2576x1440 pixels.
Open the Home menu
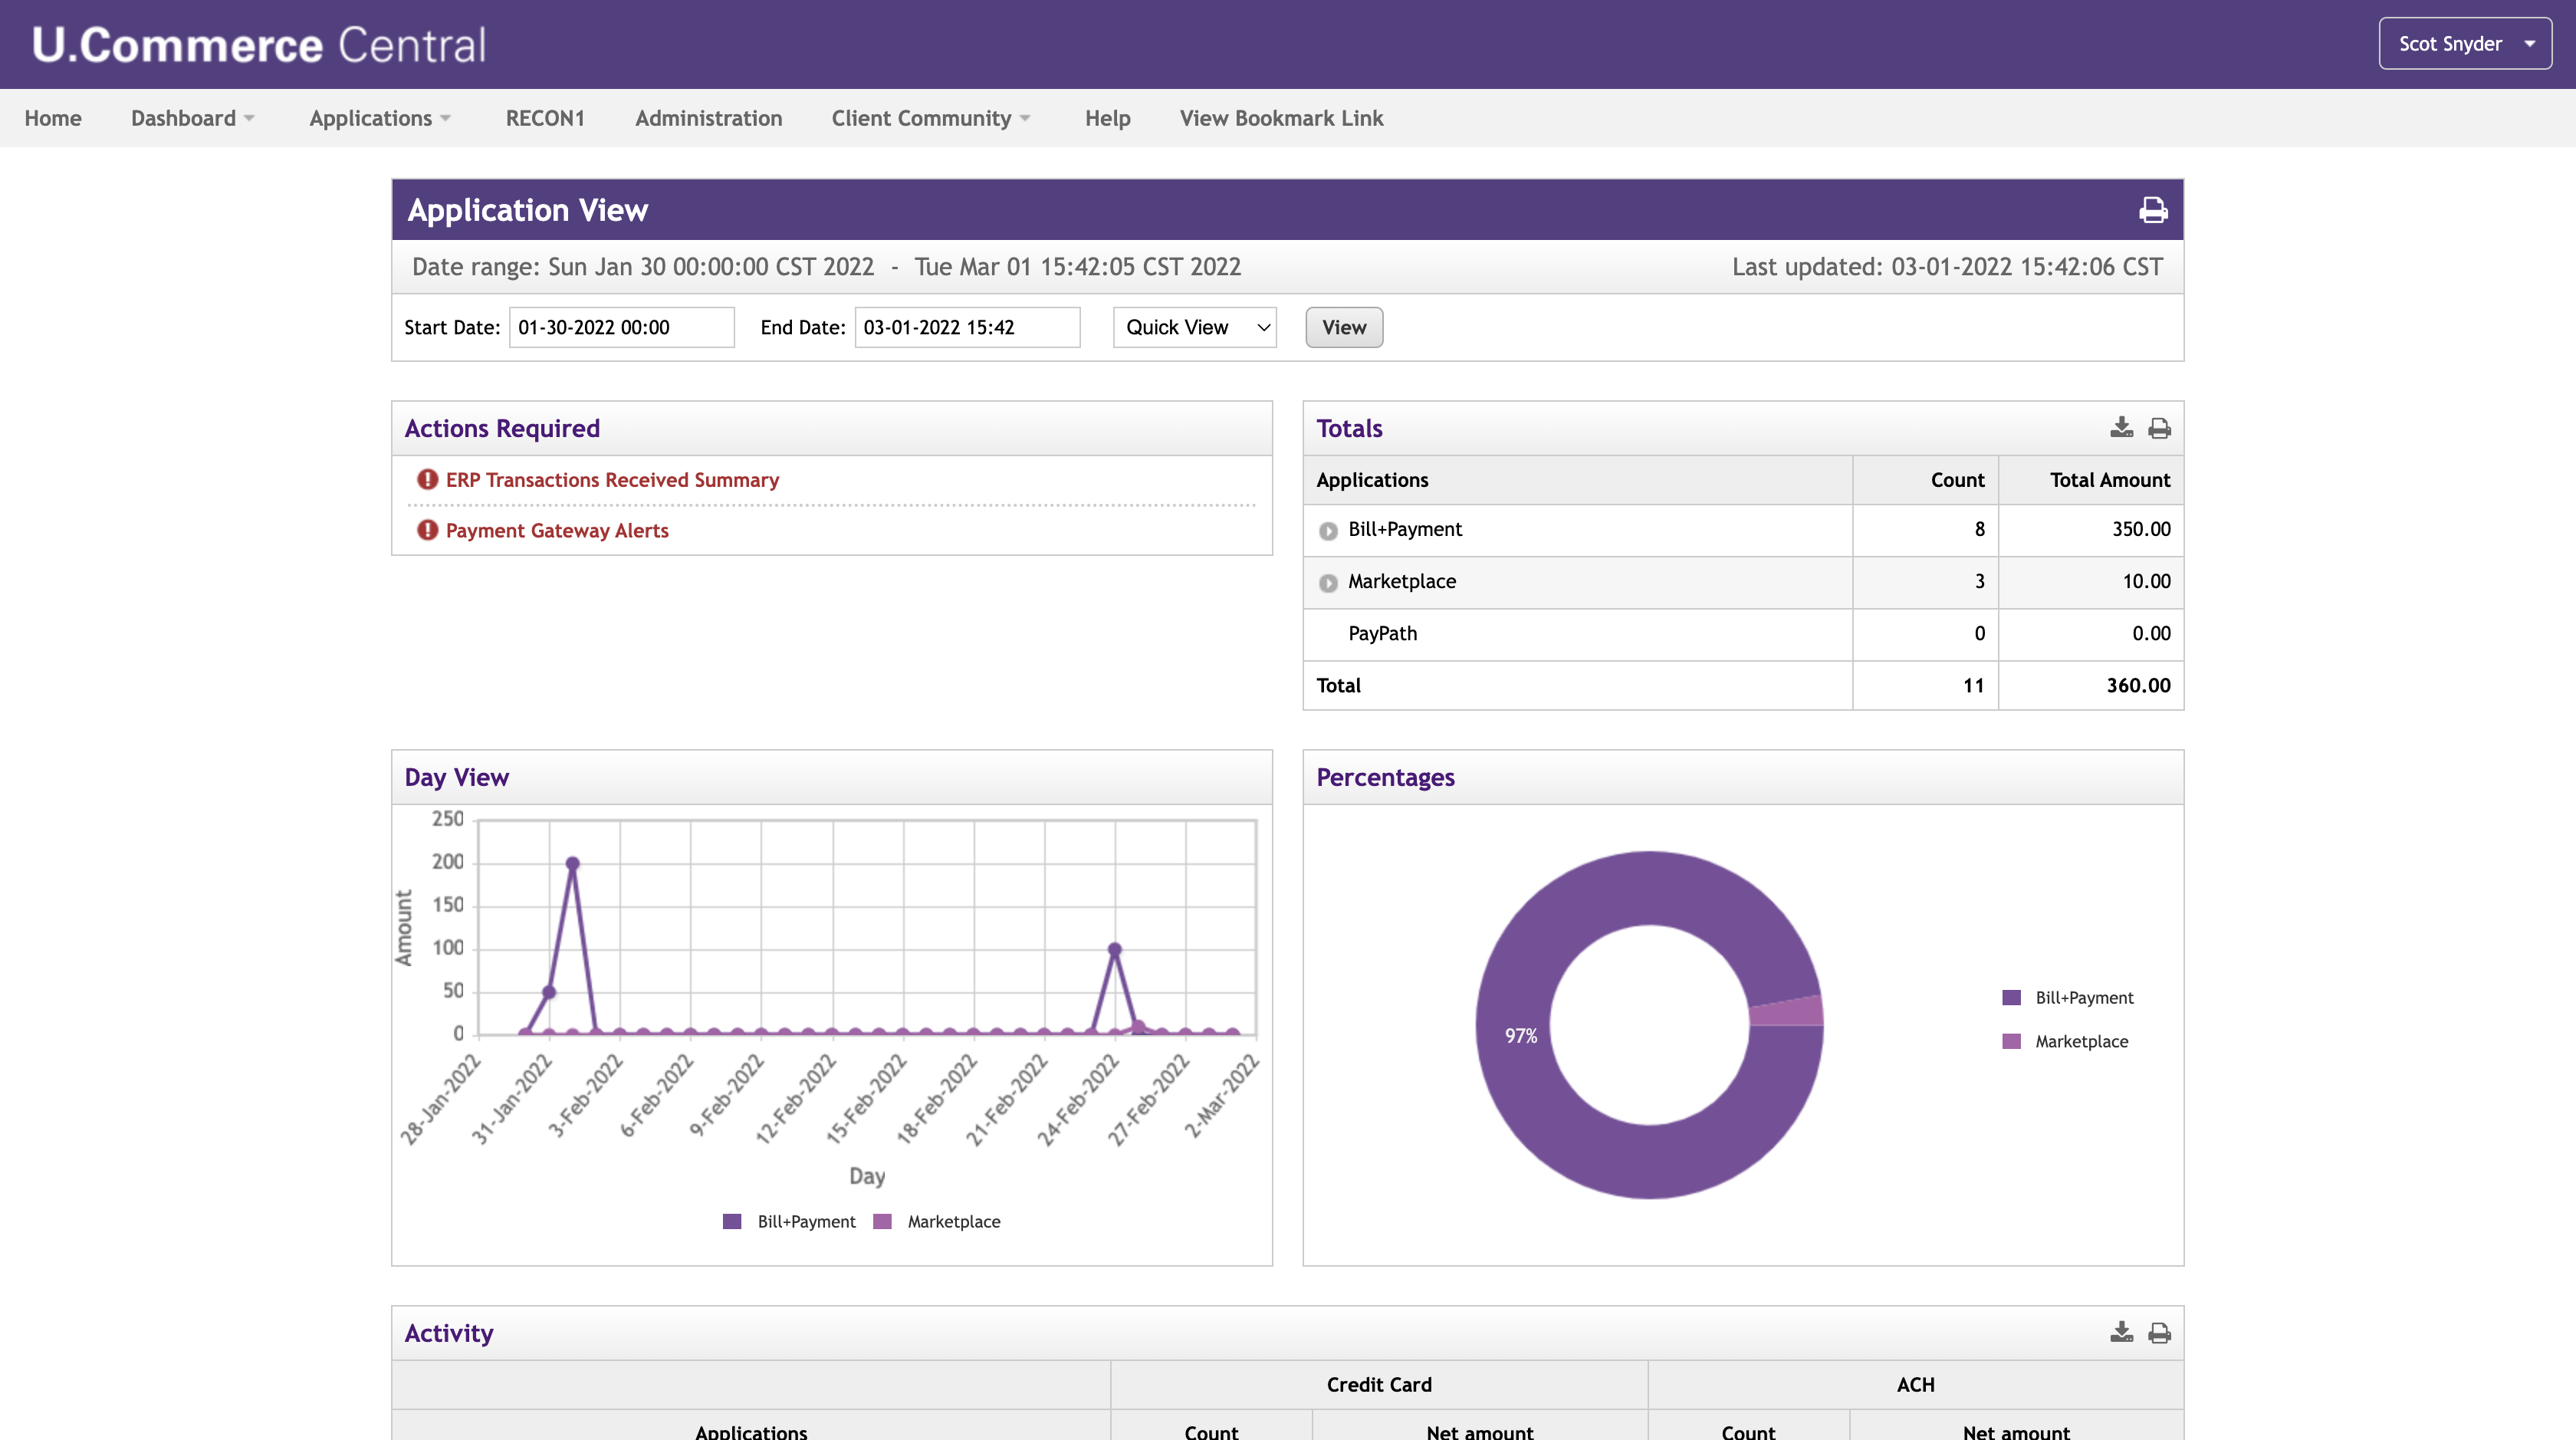[x=52, y=118]
